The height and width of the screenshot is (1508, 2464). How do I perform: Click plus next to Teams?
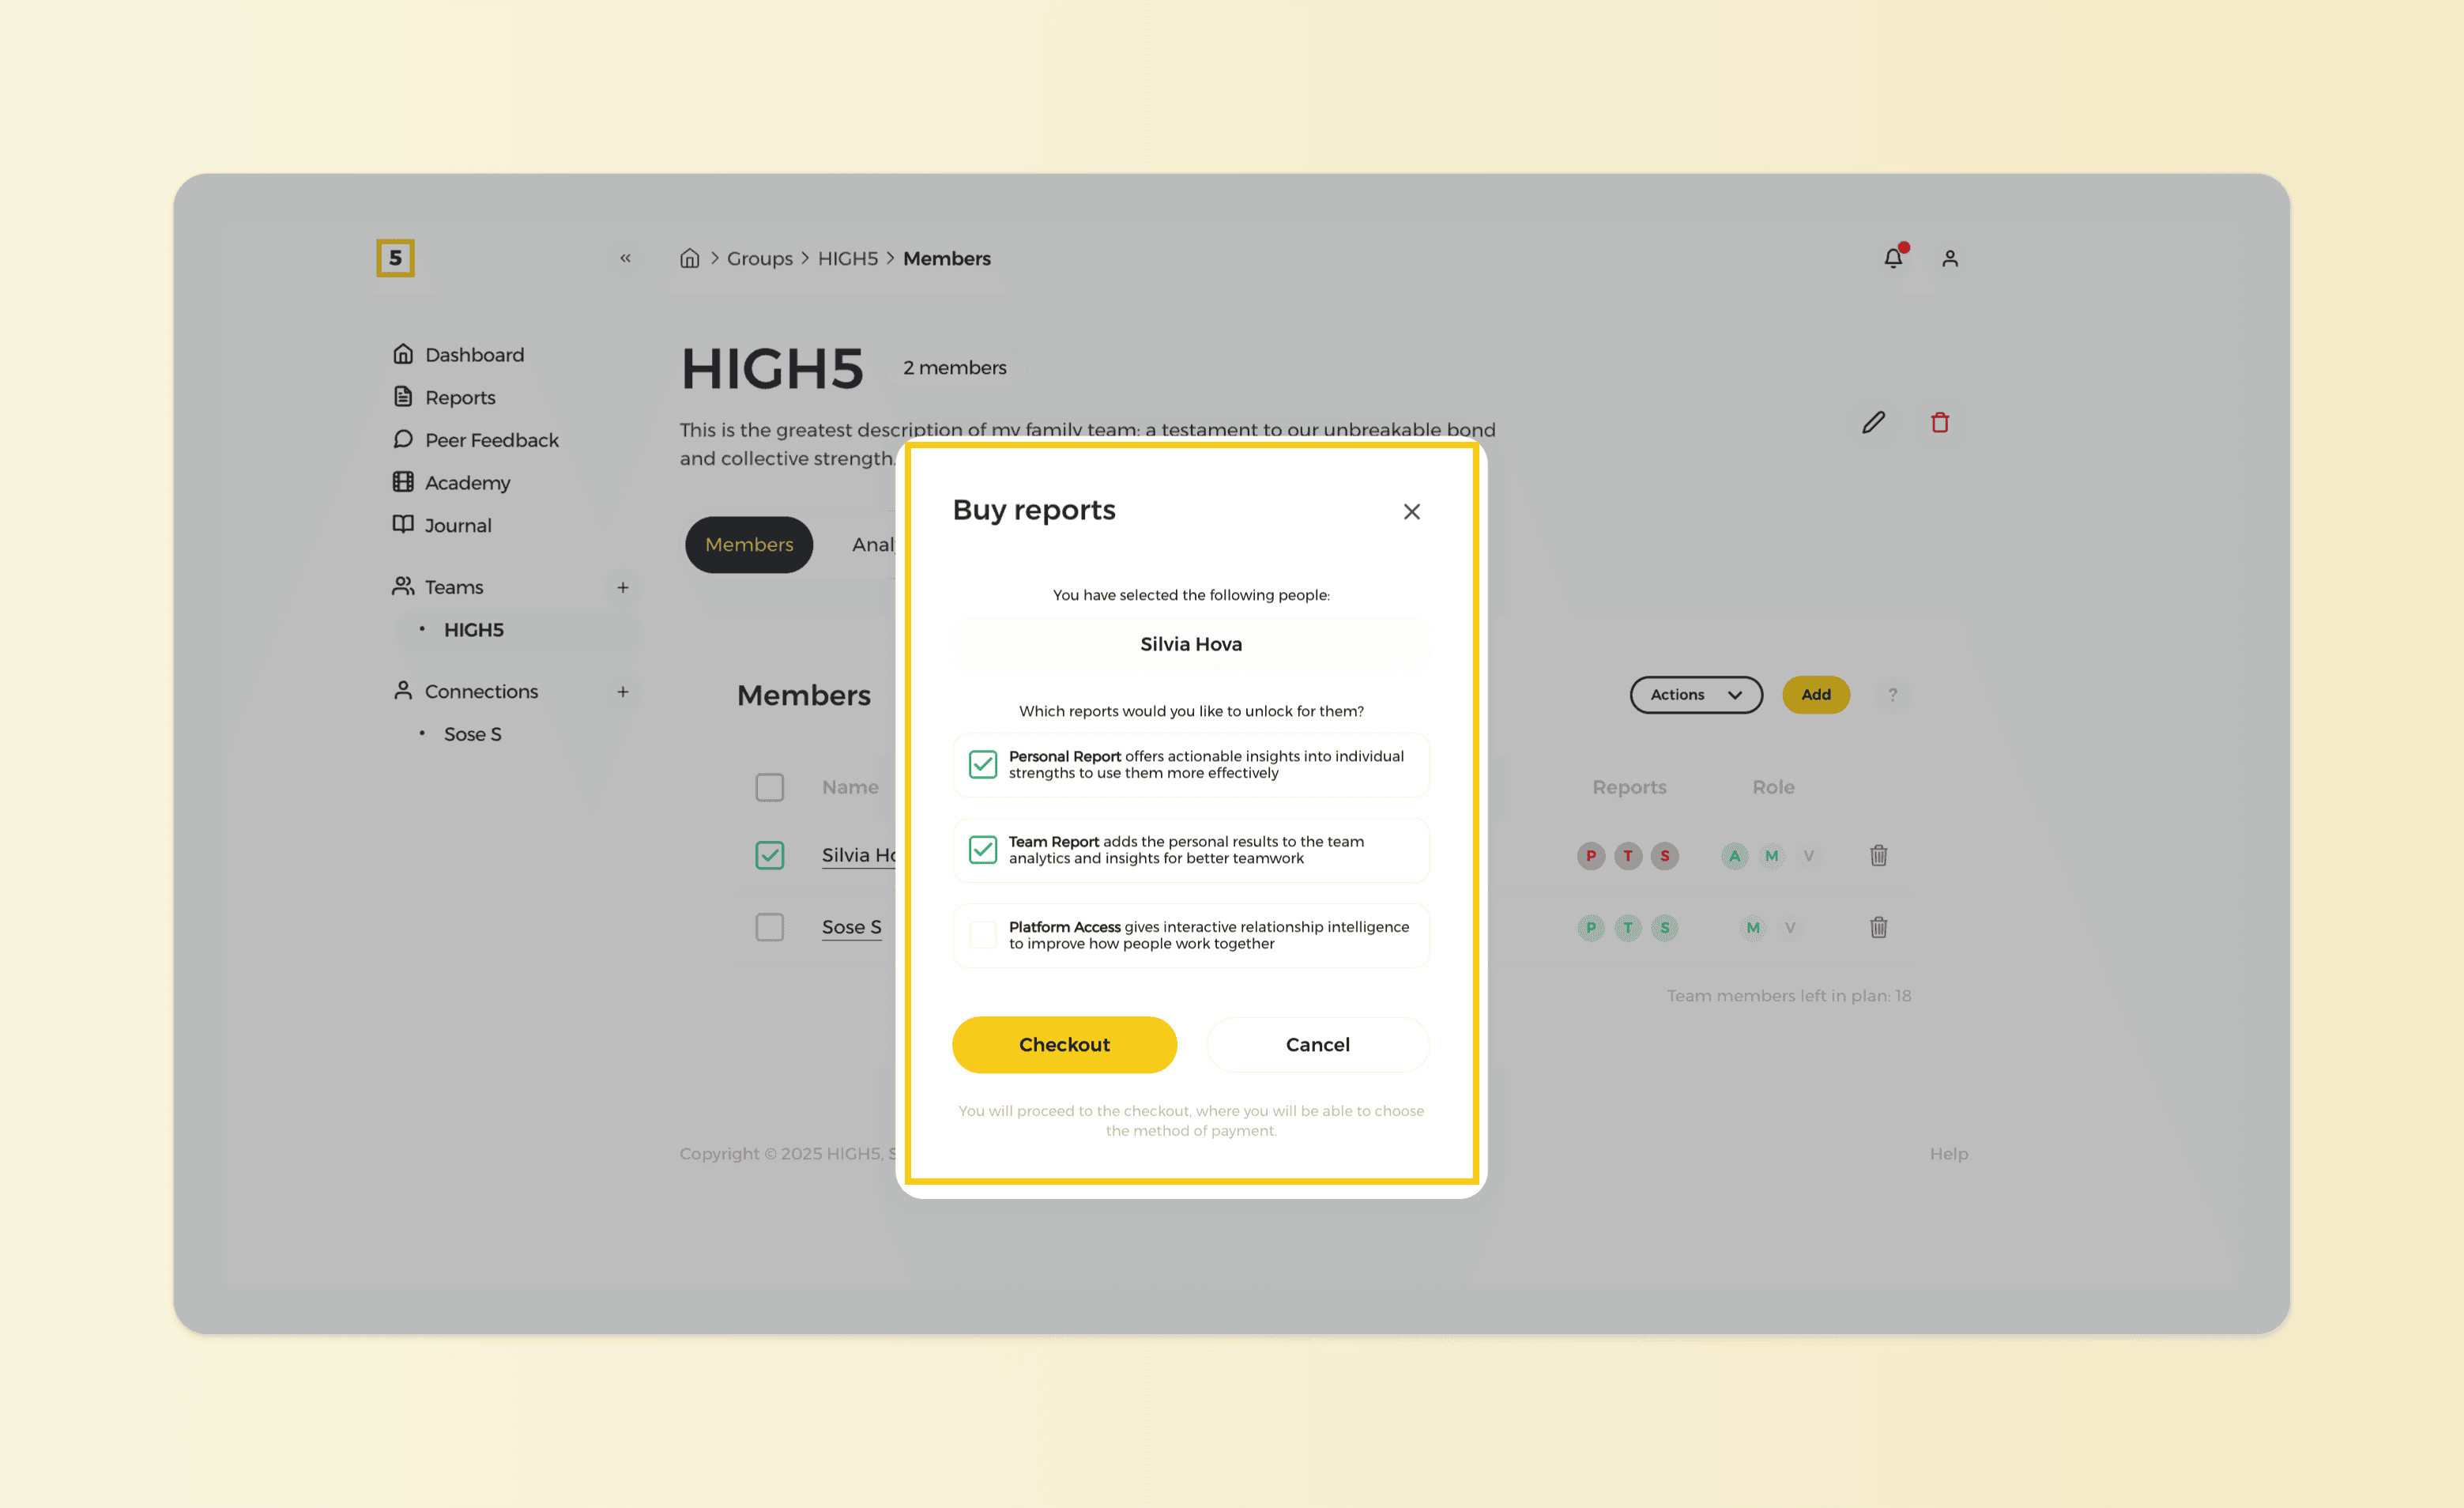(622, 587)
